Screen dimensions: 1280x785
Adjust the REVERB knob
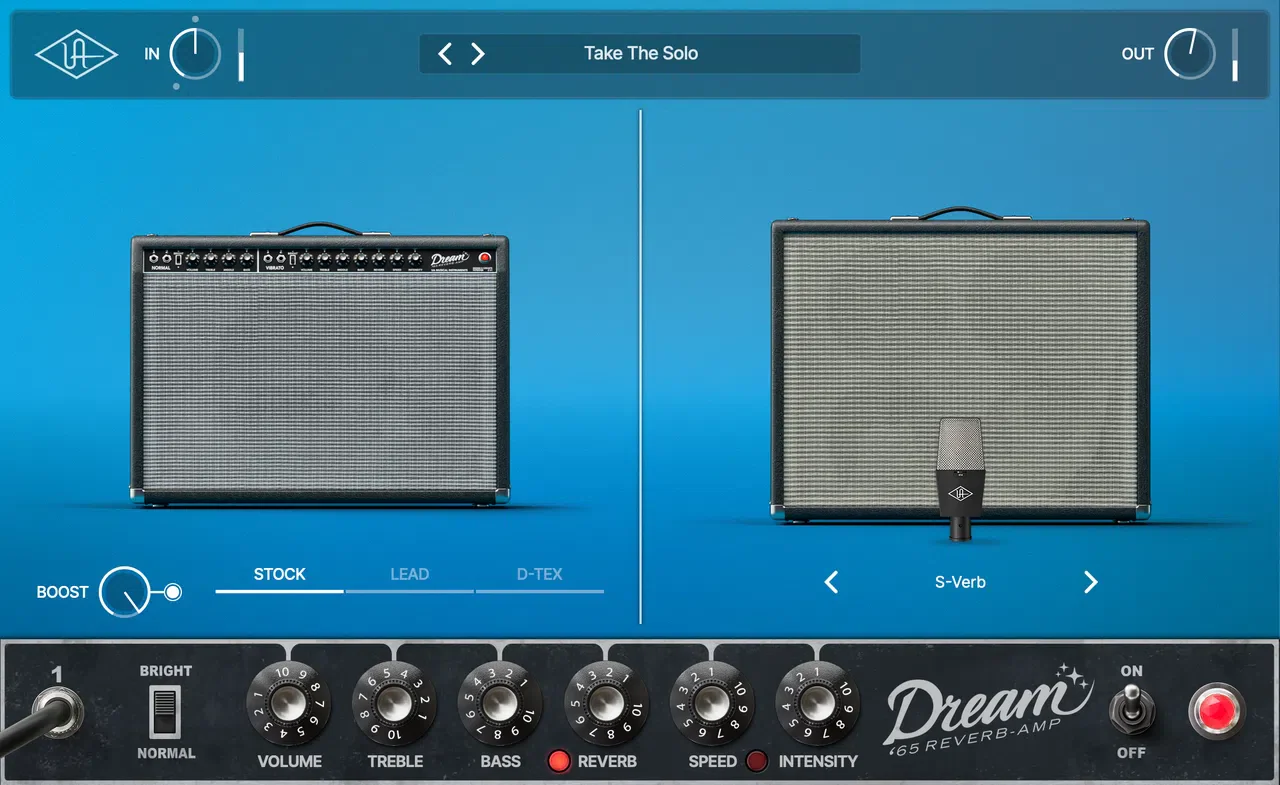click(606, 706)
